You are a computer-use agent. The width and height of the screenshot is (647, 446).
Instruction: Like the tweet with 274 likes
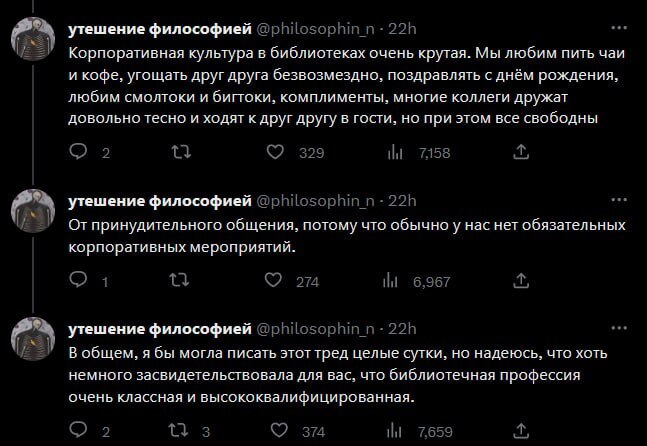(279, 282)
